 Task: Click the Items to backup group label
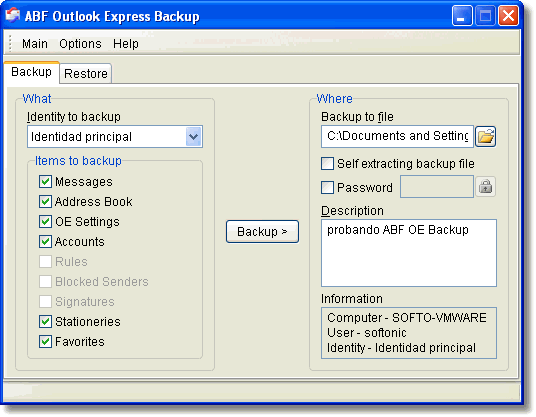(78, 161)
